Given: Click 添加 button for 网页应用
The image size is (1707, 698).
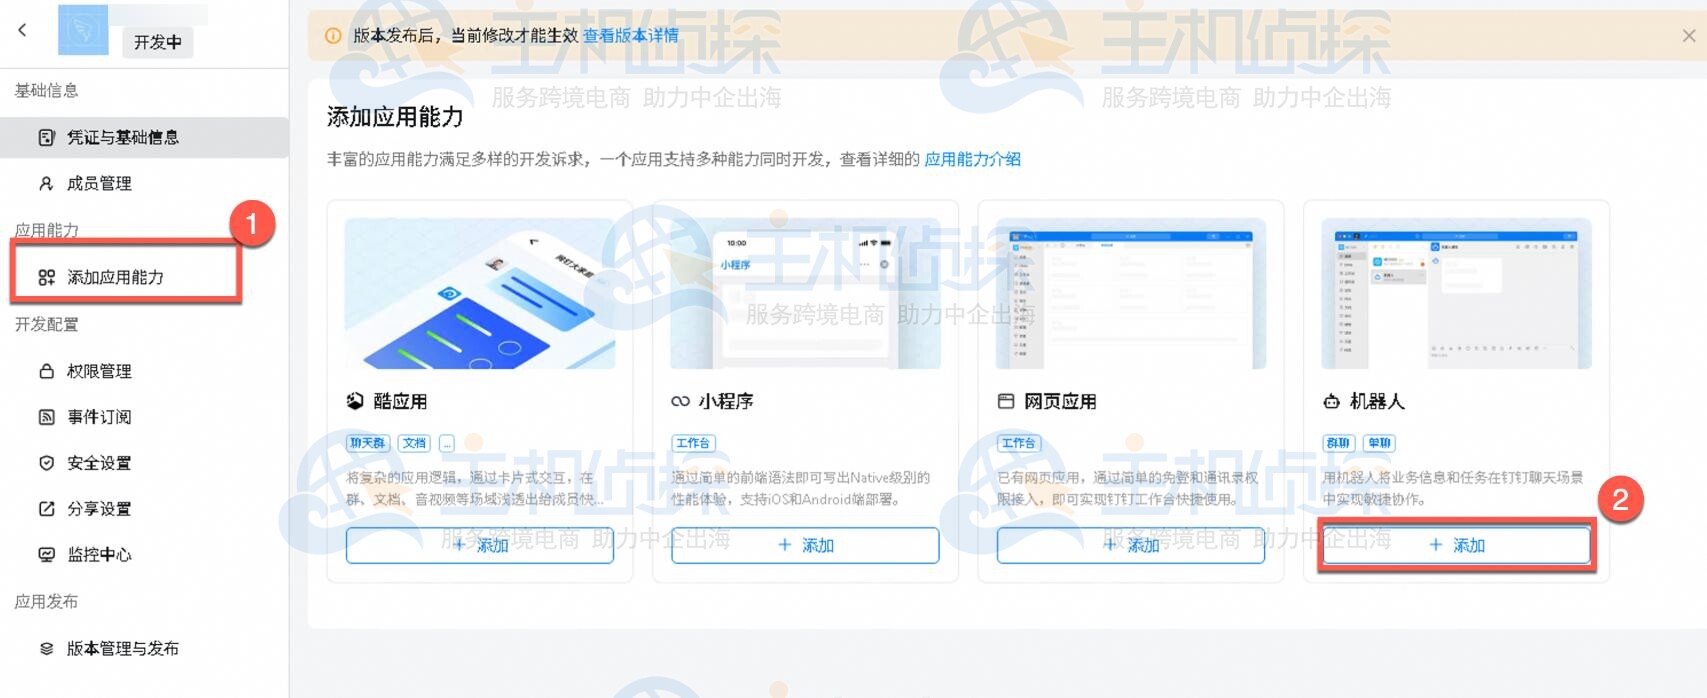Looking at the screenshot, I should coord(1130,545).
